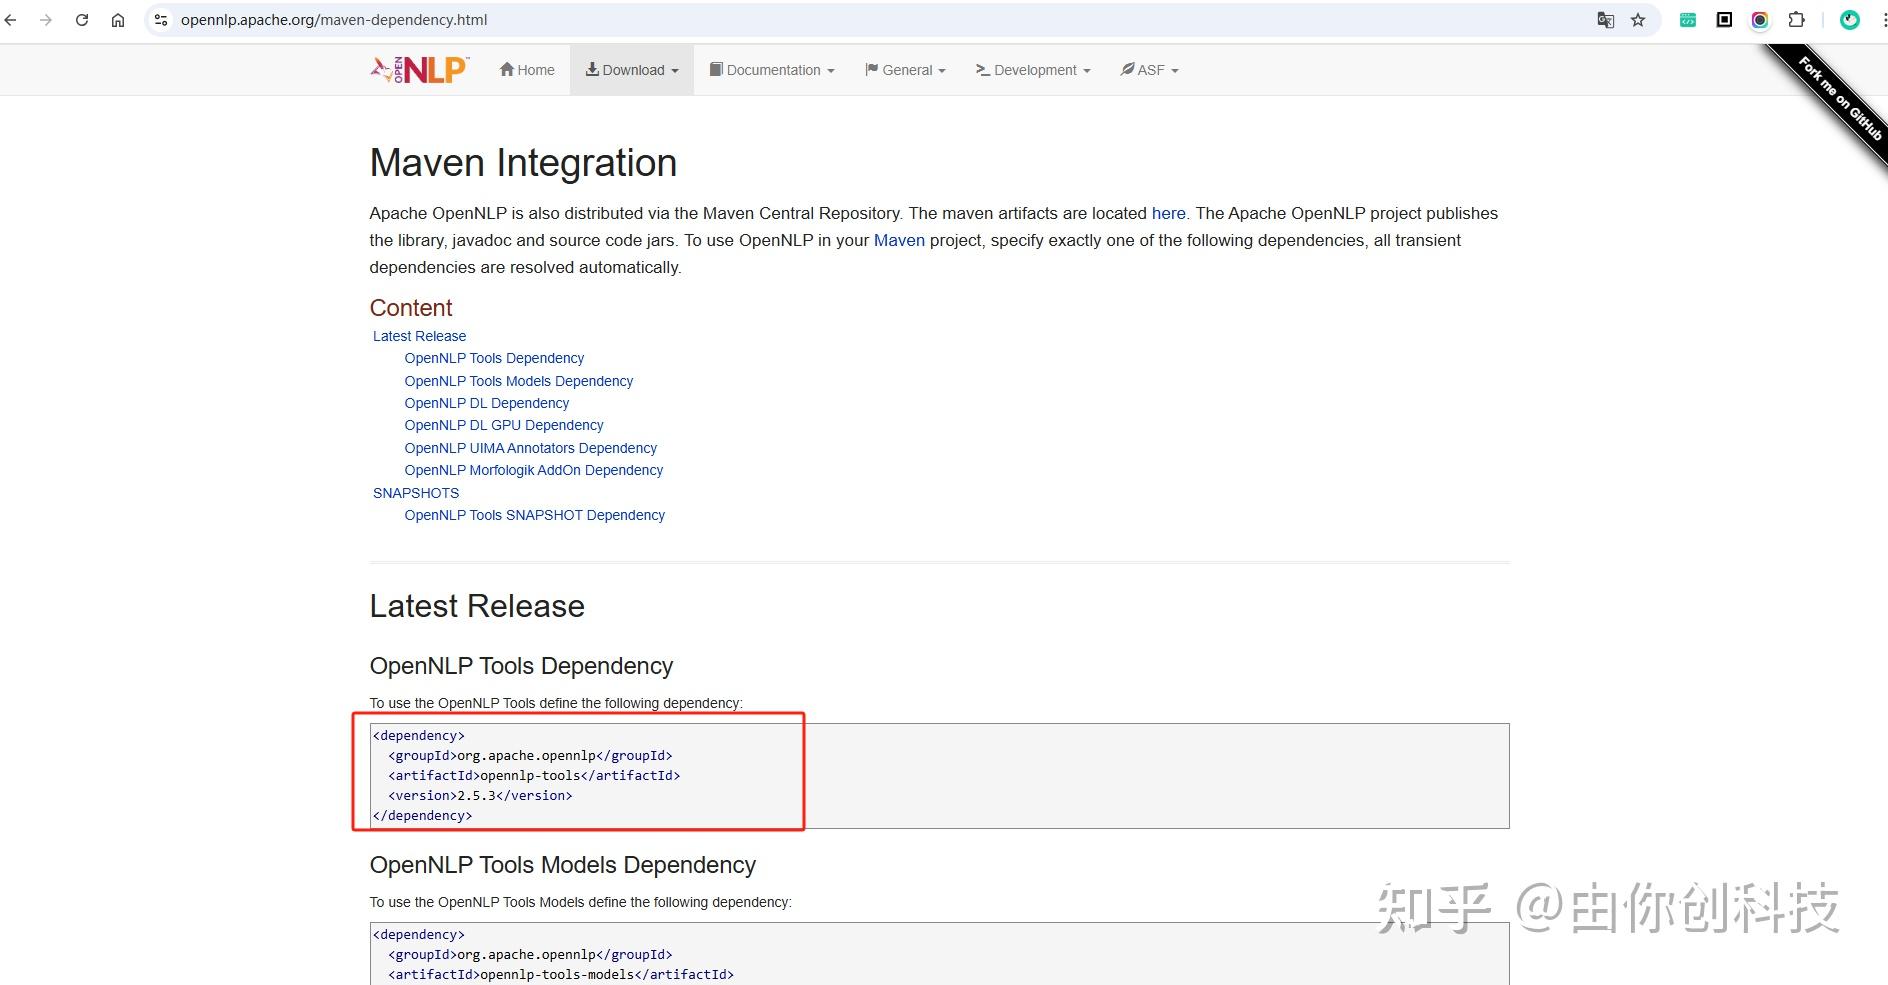Viewport: 1888px width, 985px height.
Task: Click the "here" Maven artifacts link
Action: coord(1168,213)
